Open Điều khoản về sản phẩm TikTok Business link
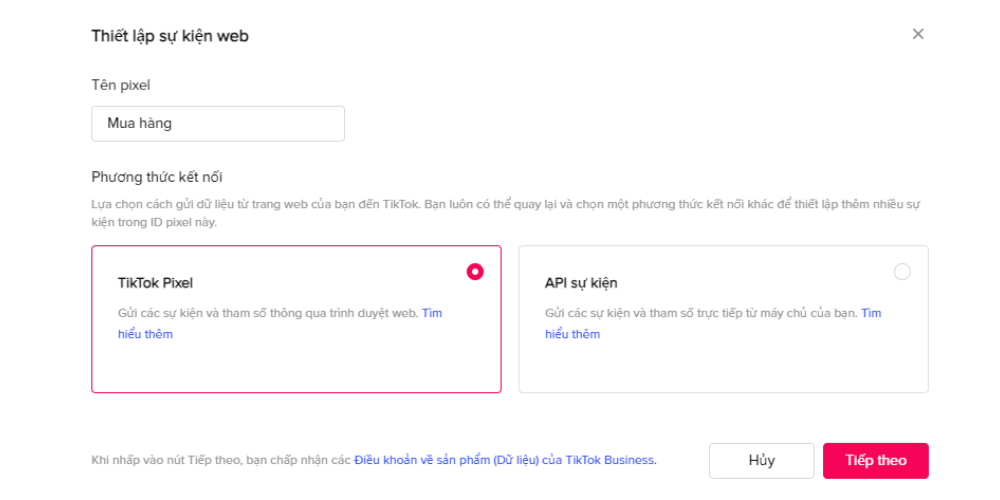The height and width of the screenshot is (500, 1000). pyautogui.click(x=505, y=460)
